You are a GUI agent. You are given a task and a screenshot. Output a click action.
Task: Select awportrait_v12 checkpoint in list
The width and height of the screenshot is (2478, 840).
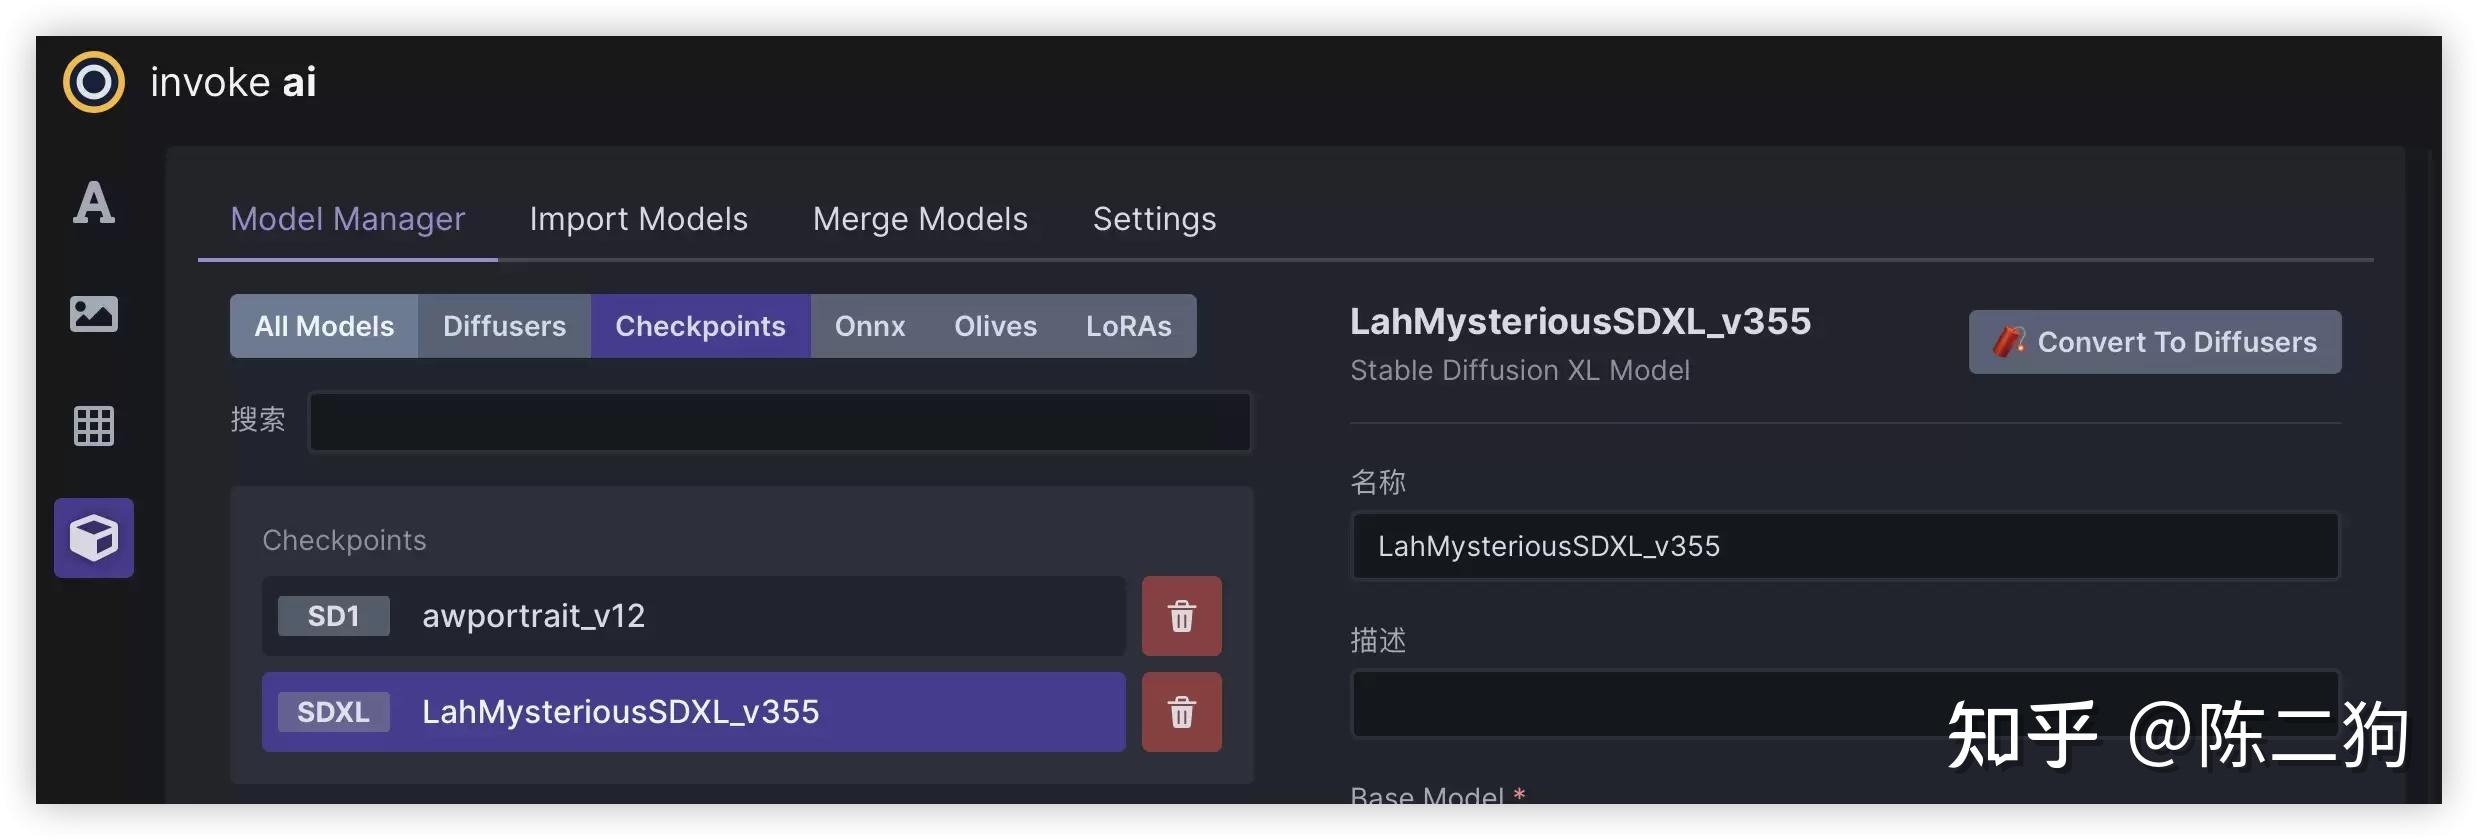(x=694, y=616)
